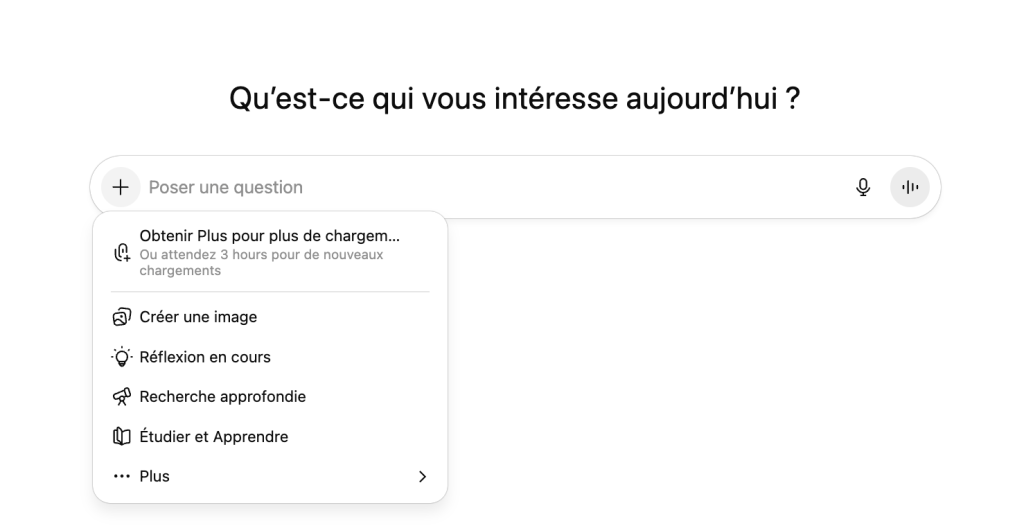
Task: Click the divider line below the upload option
Action: [x=270, y=292]
